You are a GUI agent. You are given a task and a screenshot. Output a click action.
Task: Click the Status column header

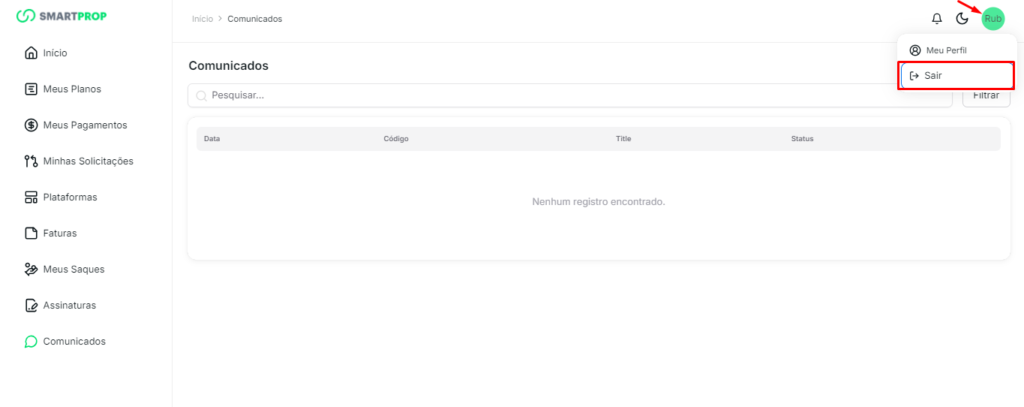click(802, 138)
